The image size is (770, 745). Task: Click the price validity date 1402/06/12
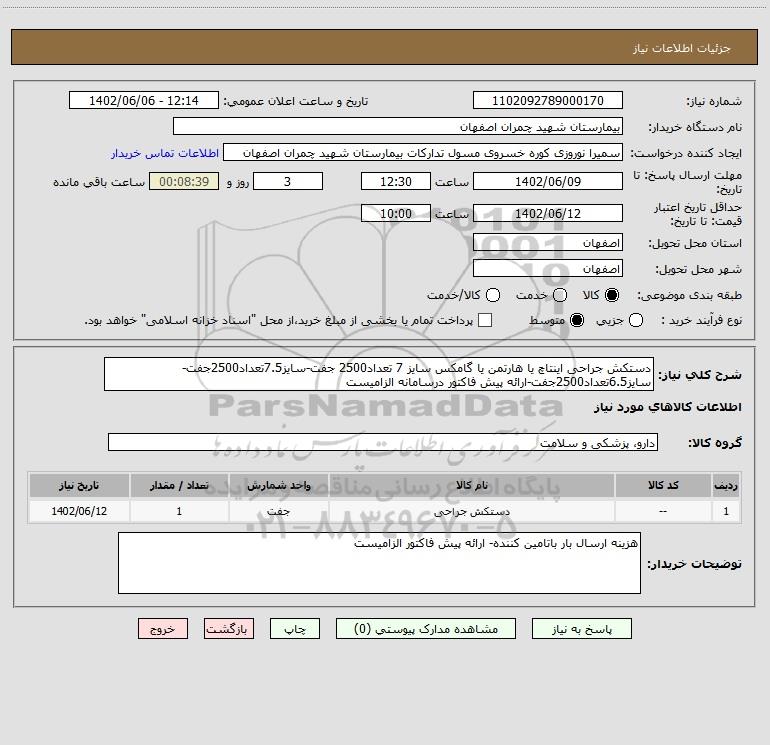(548, 214)
